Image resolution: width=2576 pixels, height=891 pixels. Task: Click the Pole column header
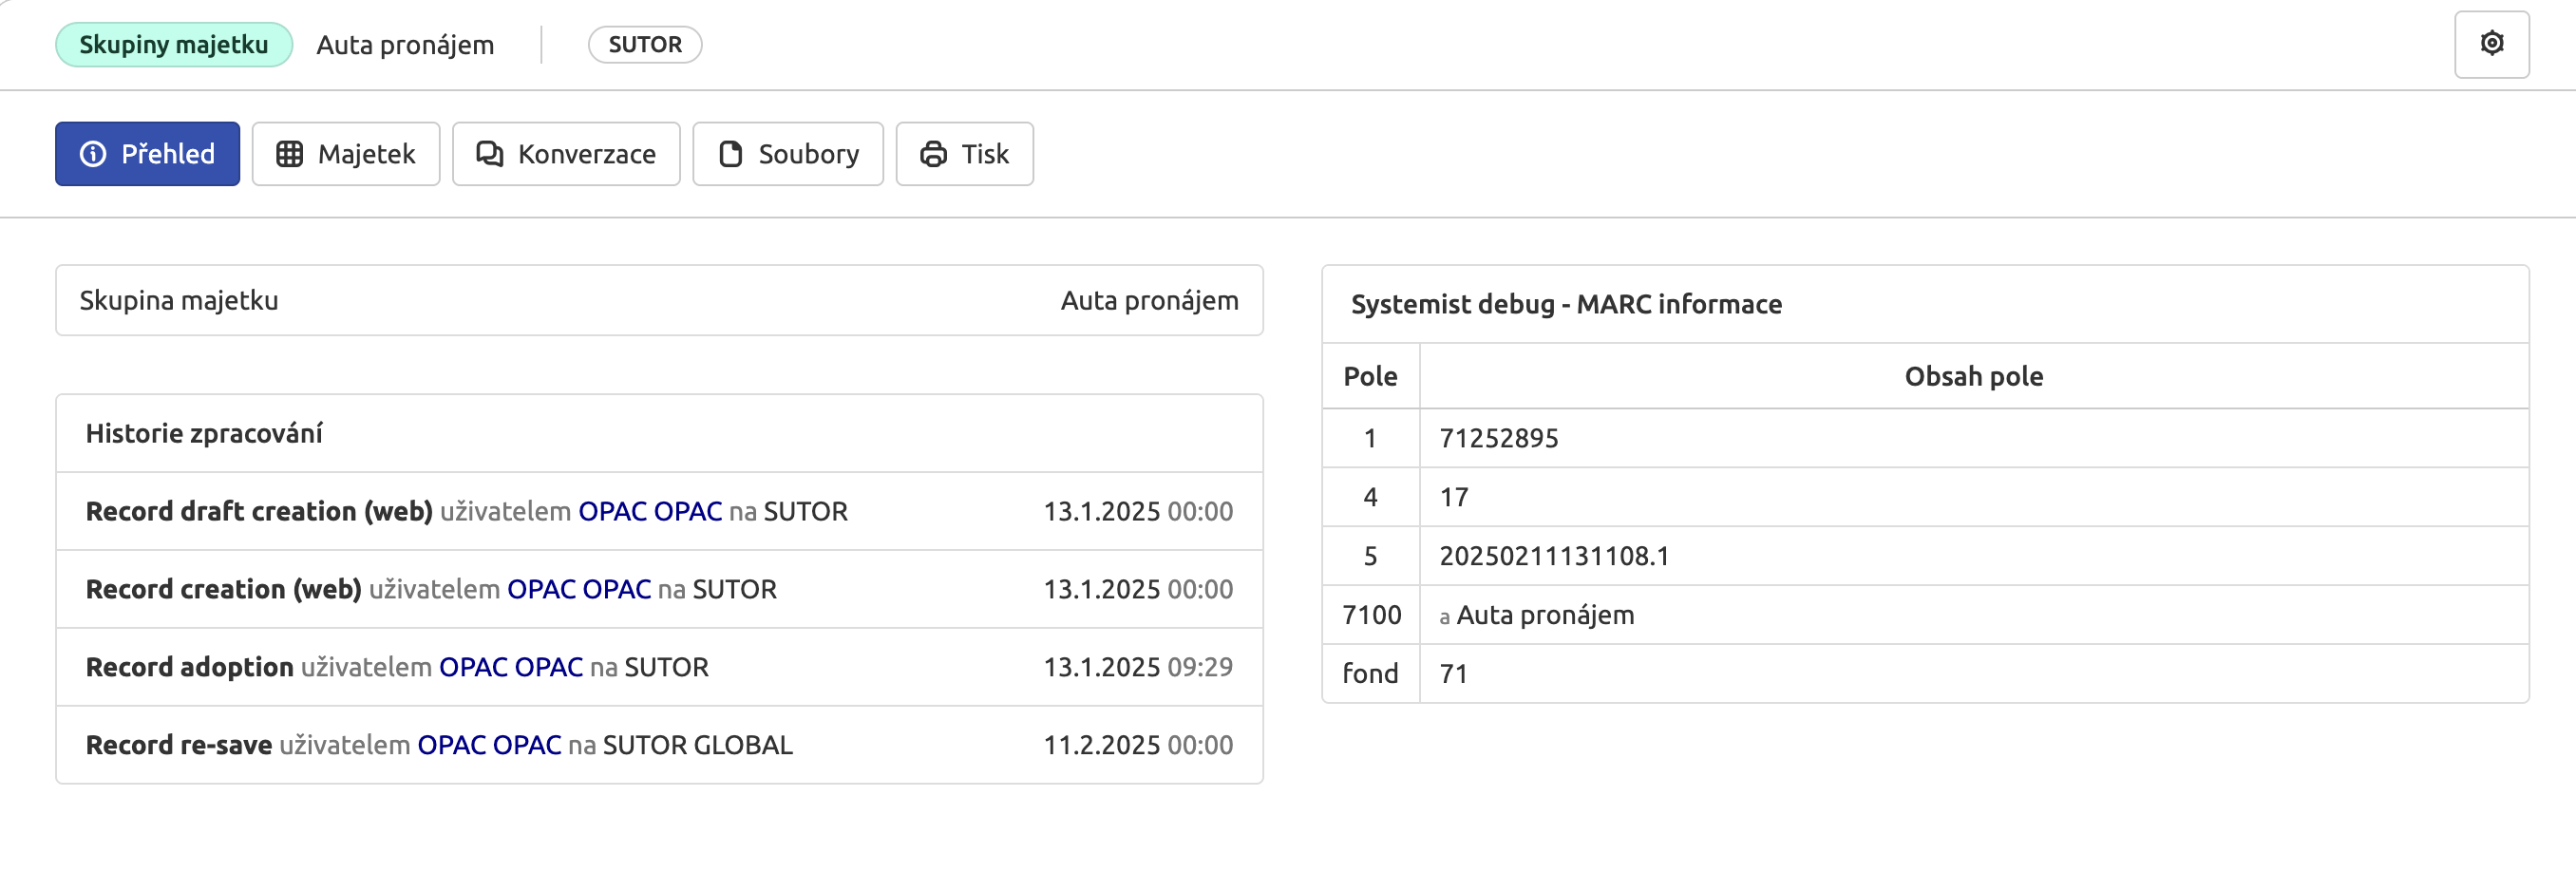pos(1370,376)
